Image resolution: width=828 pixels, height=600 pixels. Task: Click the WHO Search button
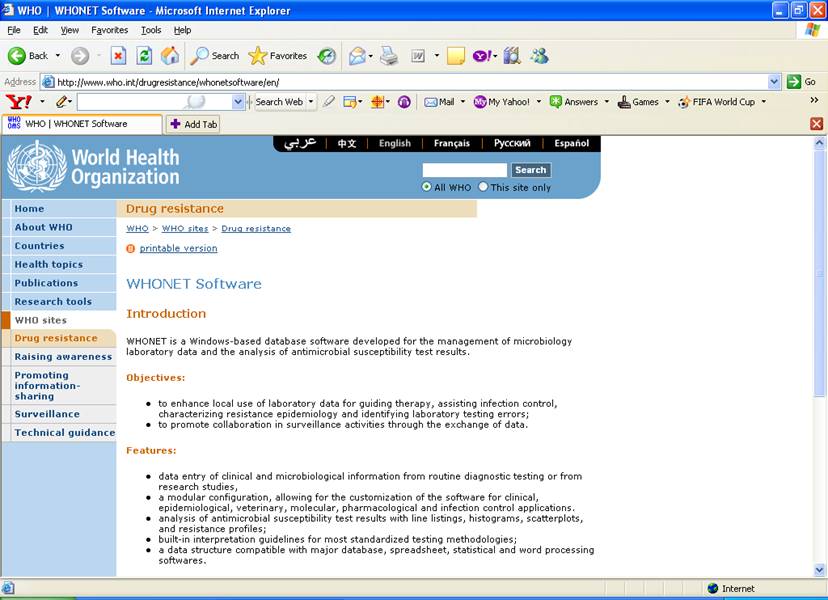click(531, 169)
